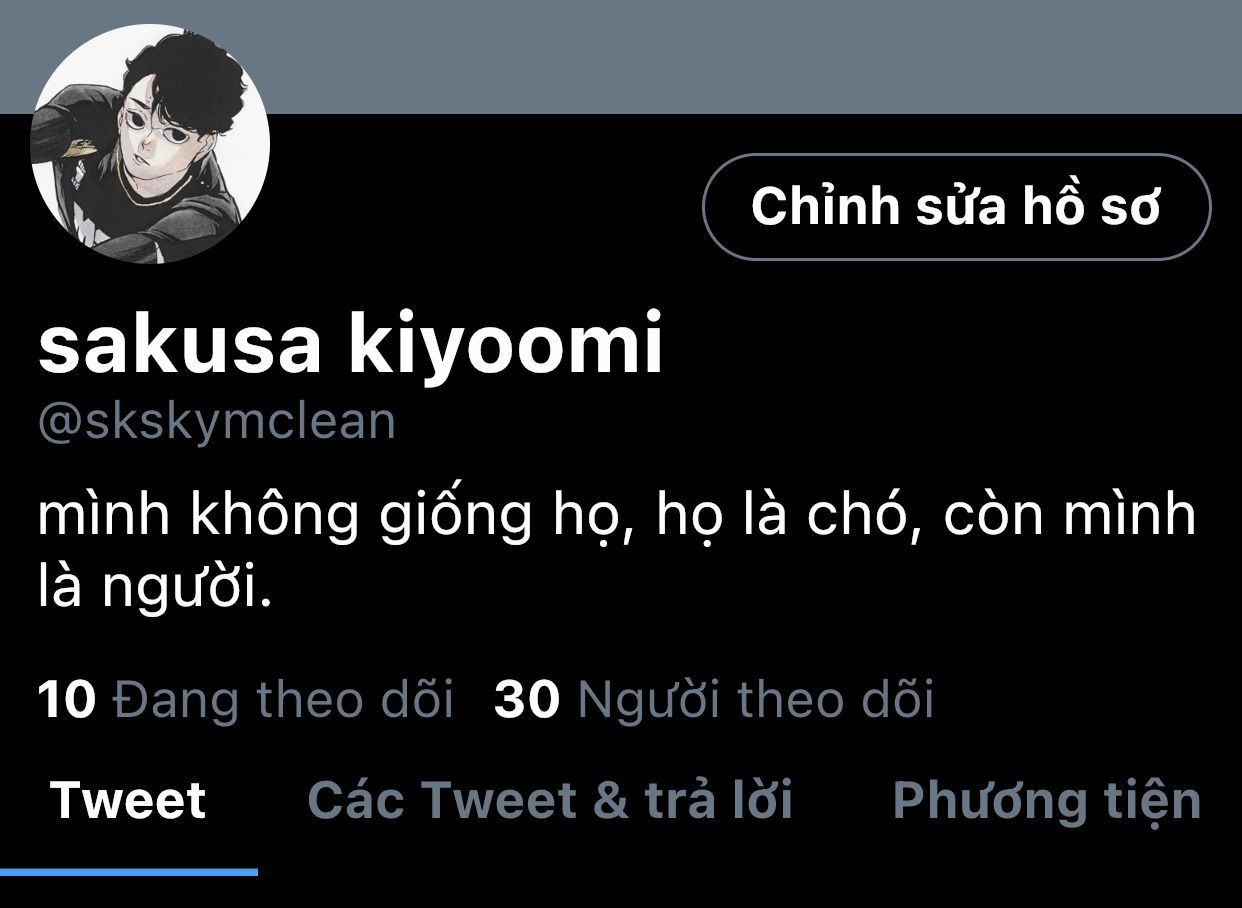Open the 10 Đang theo dõi list
The image size is (1242, 908).
246,699
